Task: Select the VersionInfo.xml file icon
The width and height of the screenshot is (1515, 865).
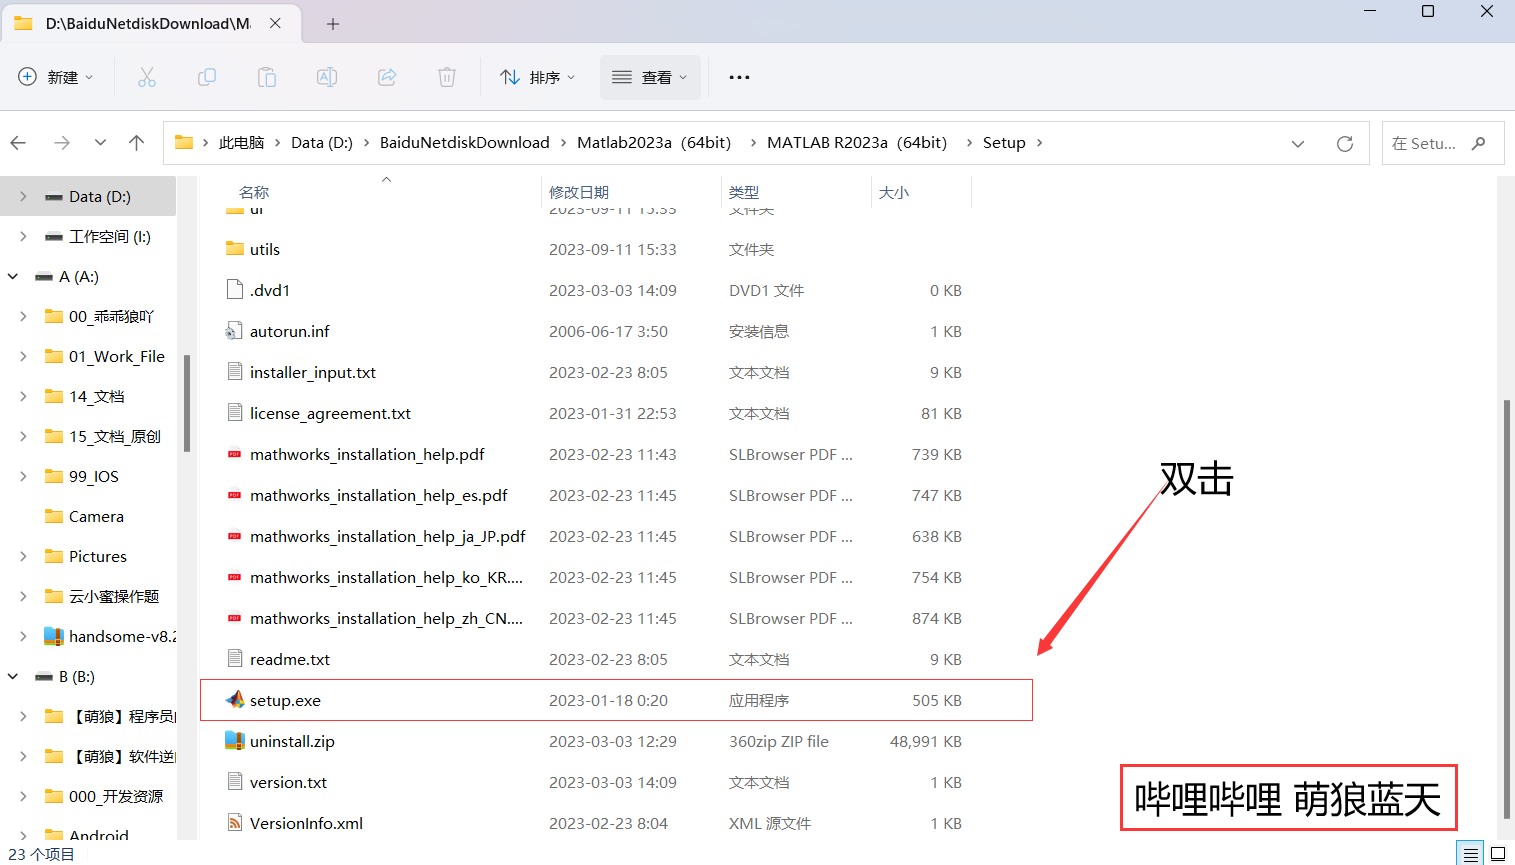Action: 235,823
